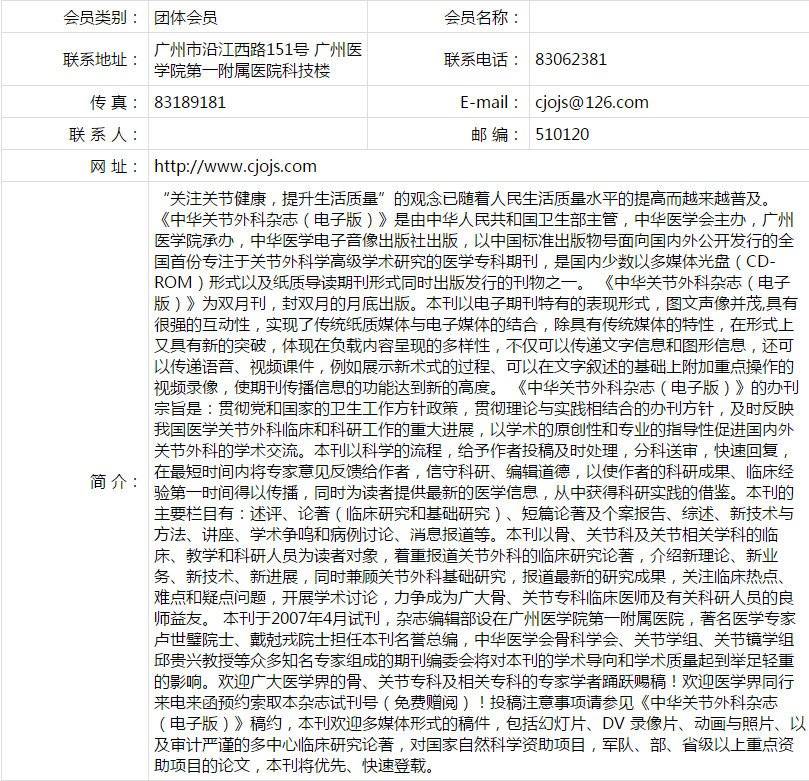Click the line starting 卢世璧院士、戴尅戎院士

coord(474,640)
